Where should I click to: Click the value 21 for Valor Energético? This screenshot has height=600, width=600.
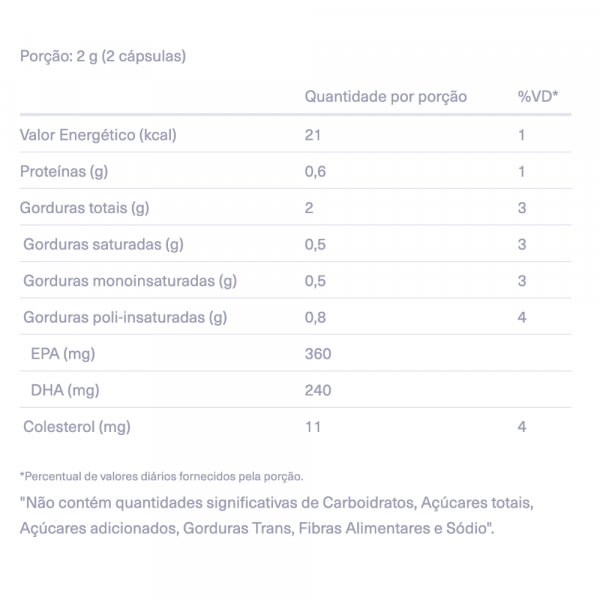coord(312,135)
